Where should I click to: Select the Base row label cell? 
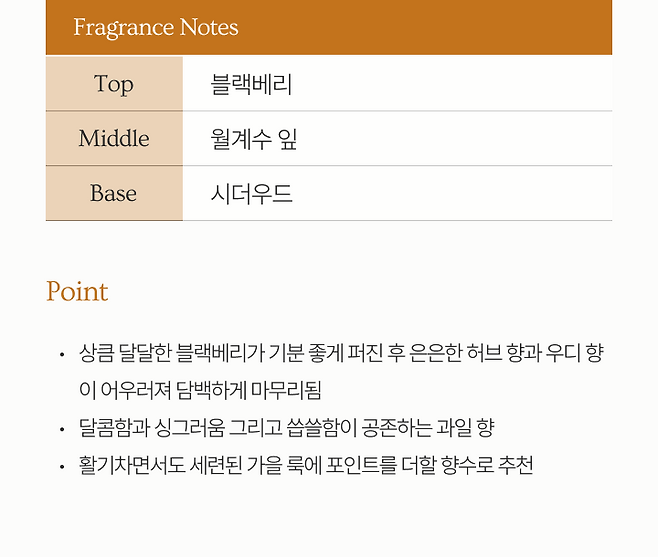point(113,193)
